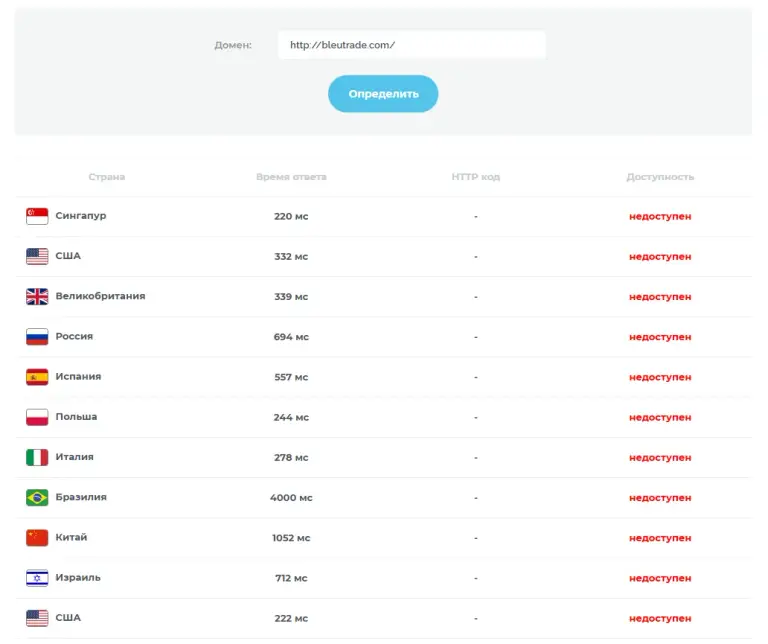Click the 712 мс value for Израиль
The width and height of the screenshot is (768, 644).
291,578
